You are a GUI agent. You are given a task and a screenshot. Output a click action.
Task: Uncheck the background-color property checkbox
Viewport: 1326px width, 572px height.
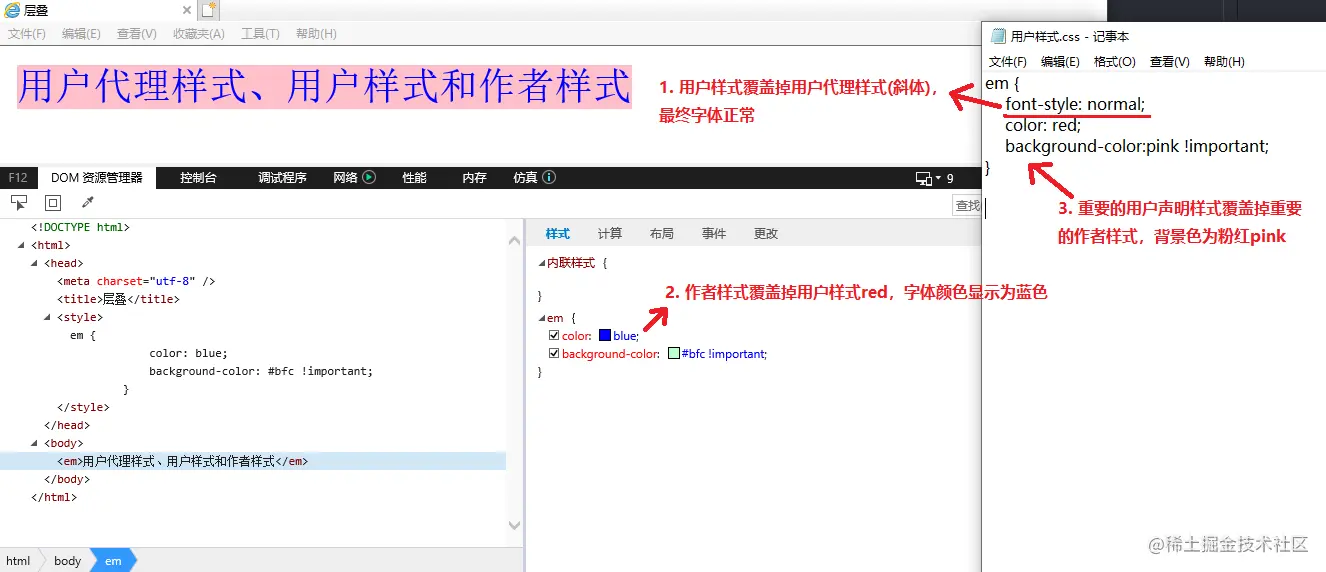pos(554,354)
